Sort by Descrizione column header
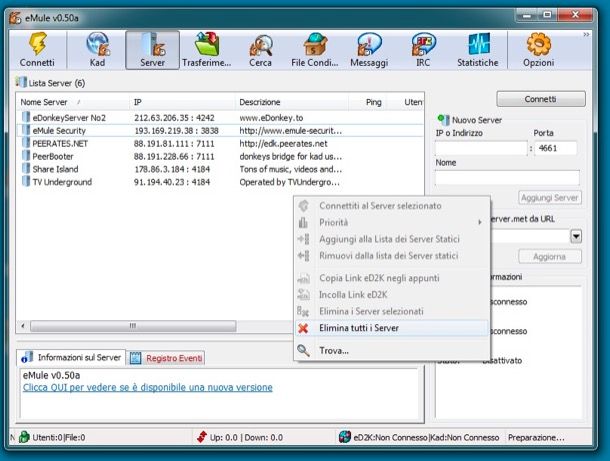This screenshot has height=461, width=610. (292, 102)
